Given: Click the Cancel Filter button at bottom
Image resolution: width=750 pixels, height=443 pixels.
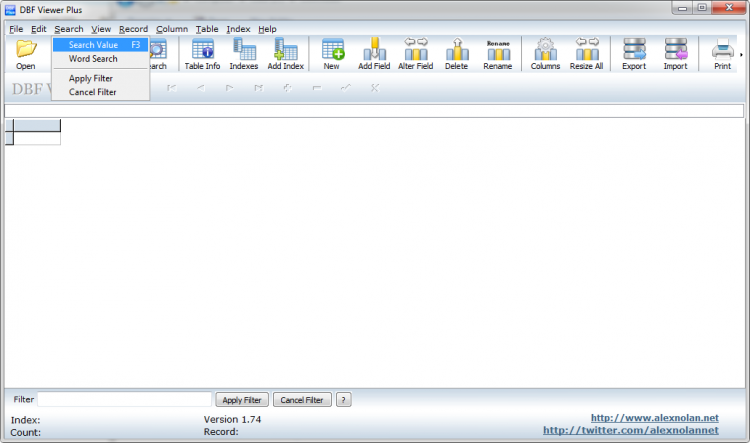Looking at the screenshot, I should pos(302,399).
